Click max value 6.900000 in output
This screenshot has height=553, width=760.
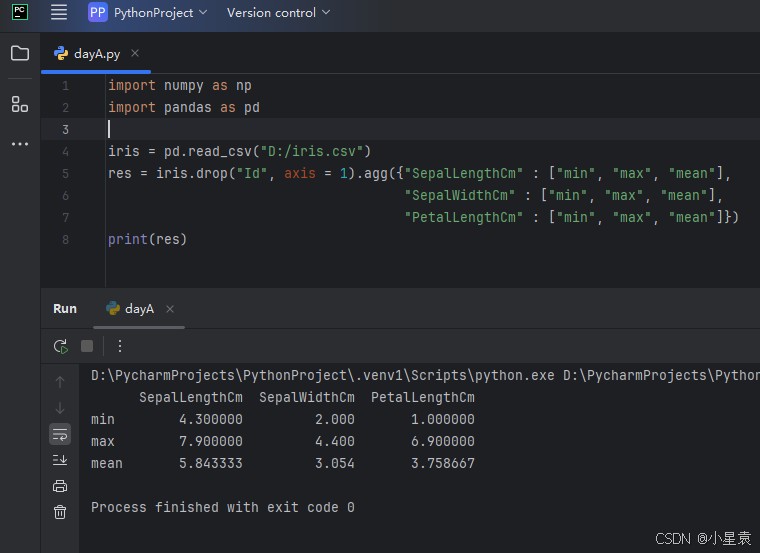pos(443,441)
